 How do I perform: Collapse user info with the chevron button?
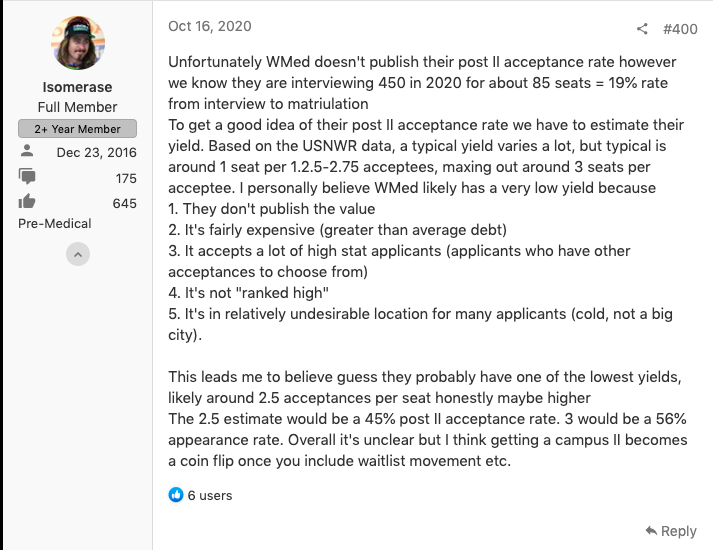click(78, 254)
